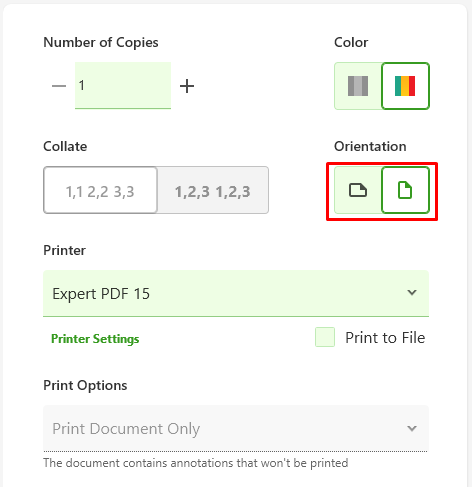
Task: Click the Print Options section heading
Action: coord(85,385)
